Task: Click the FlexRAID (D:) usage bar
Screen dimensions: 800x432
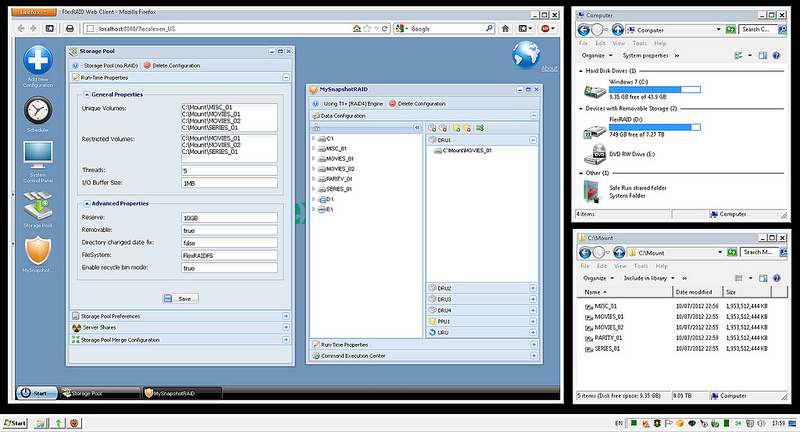Action: coord(655,127)
